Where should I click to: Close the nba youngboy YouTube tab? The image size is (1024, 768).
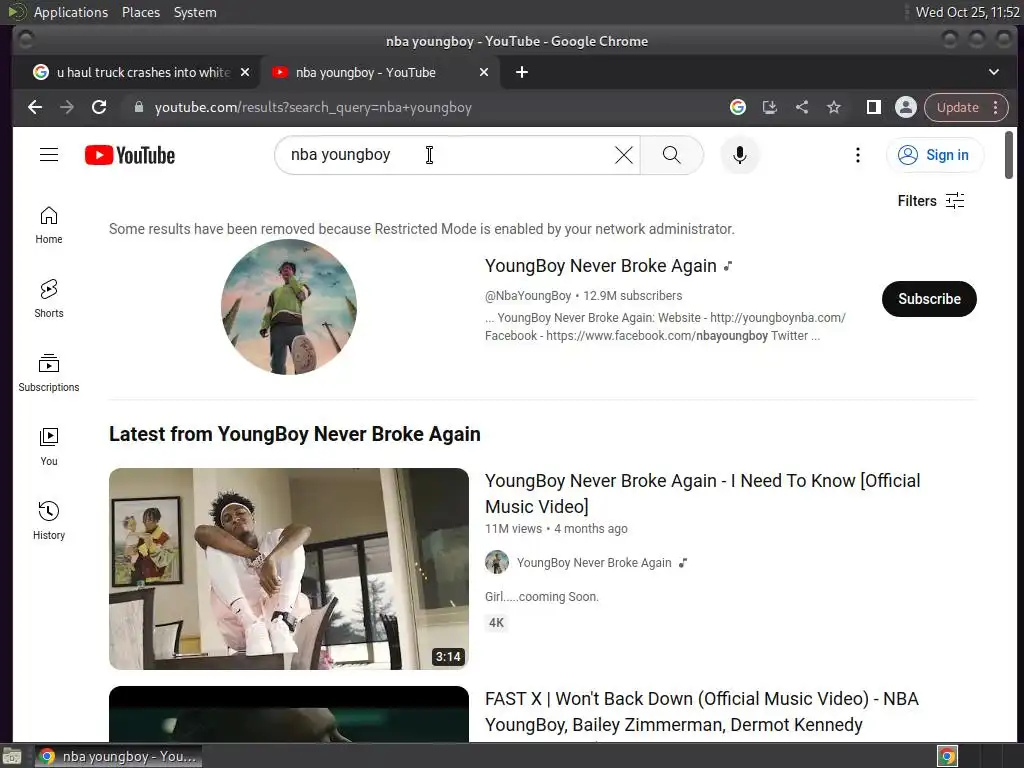click(484, 72)
